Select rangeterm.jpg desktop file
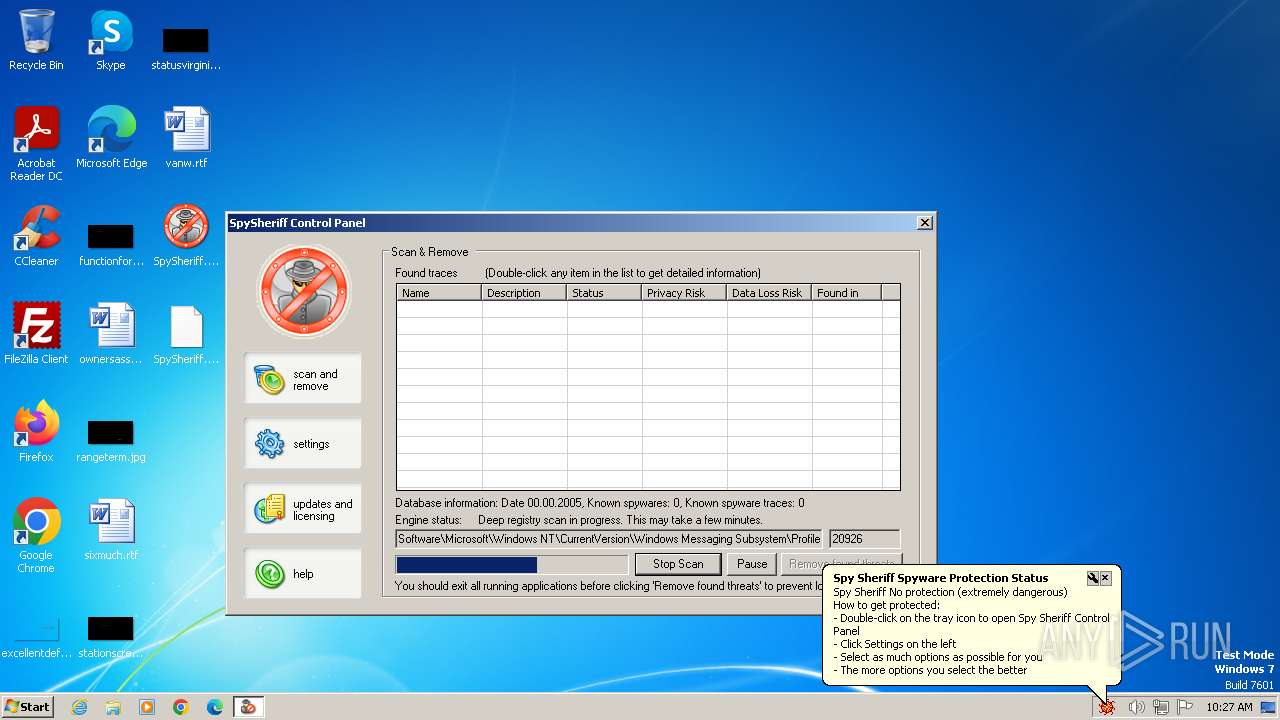1280x720 pixels. point(111,439)
